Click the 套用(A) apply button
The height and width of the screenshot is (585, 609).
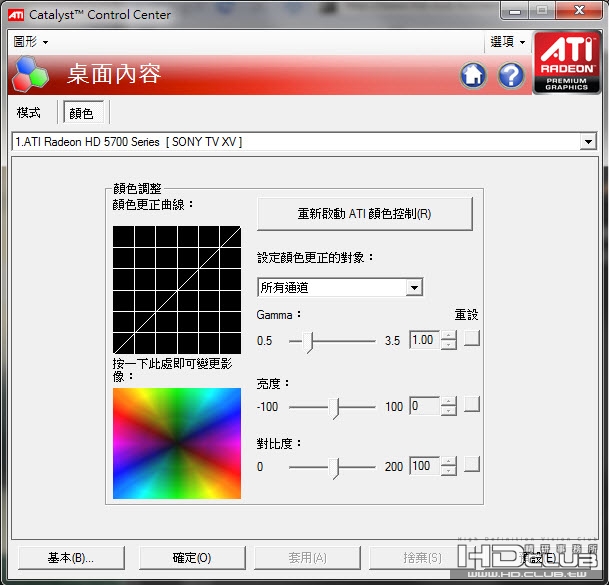[307, 558]
